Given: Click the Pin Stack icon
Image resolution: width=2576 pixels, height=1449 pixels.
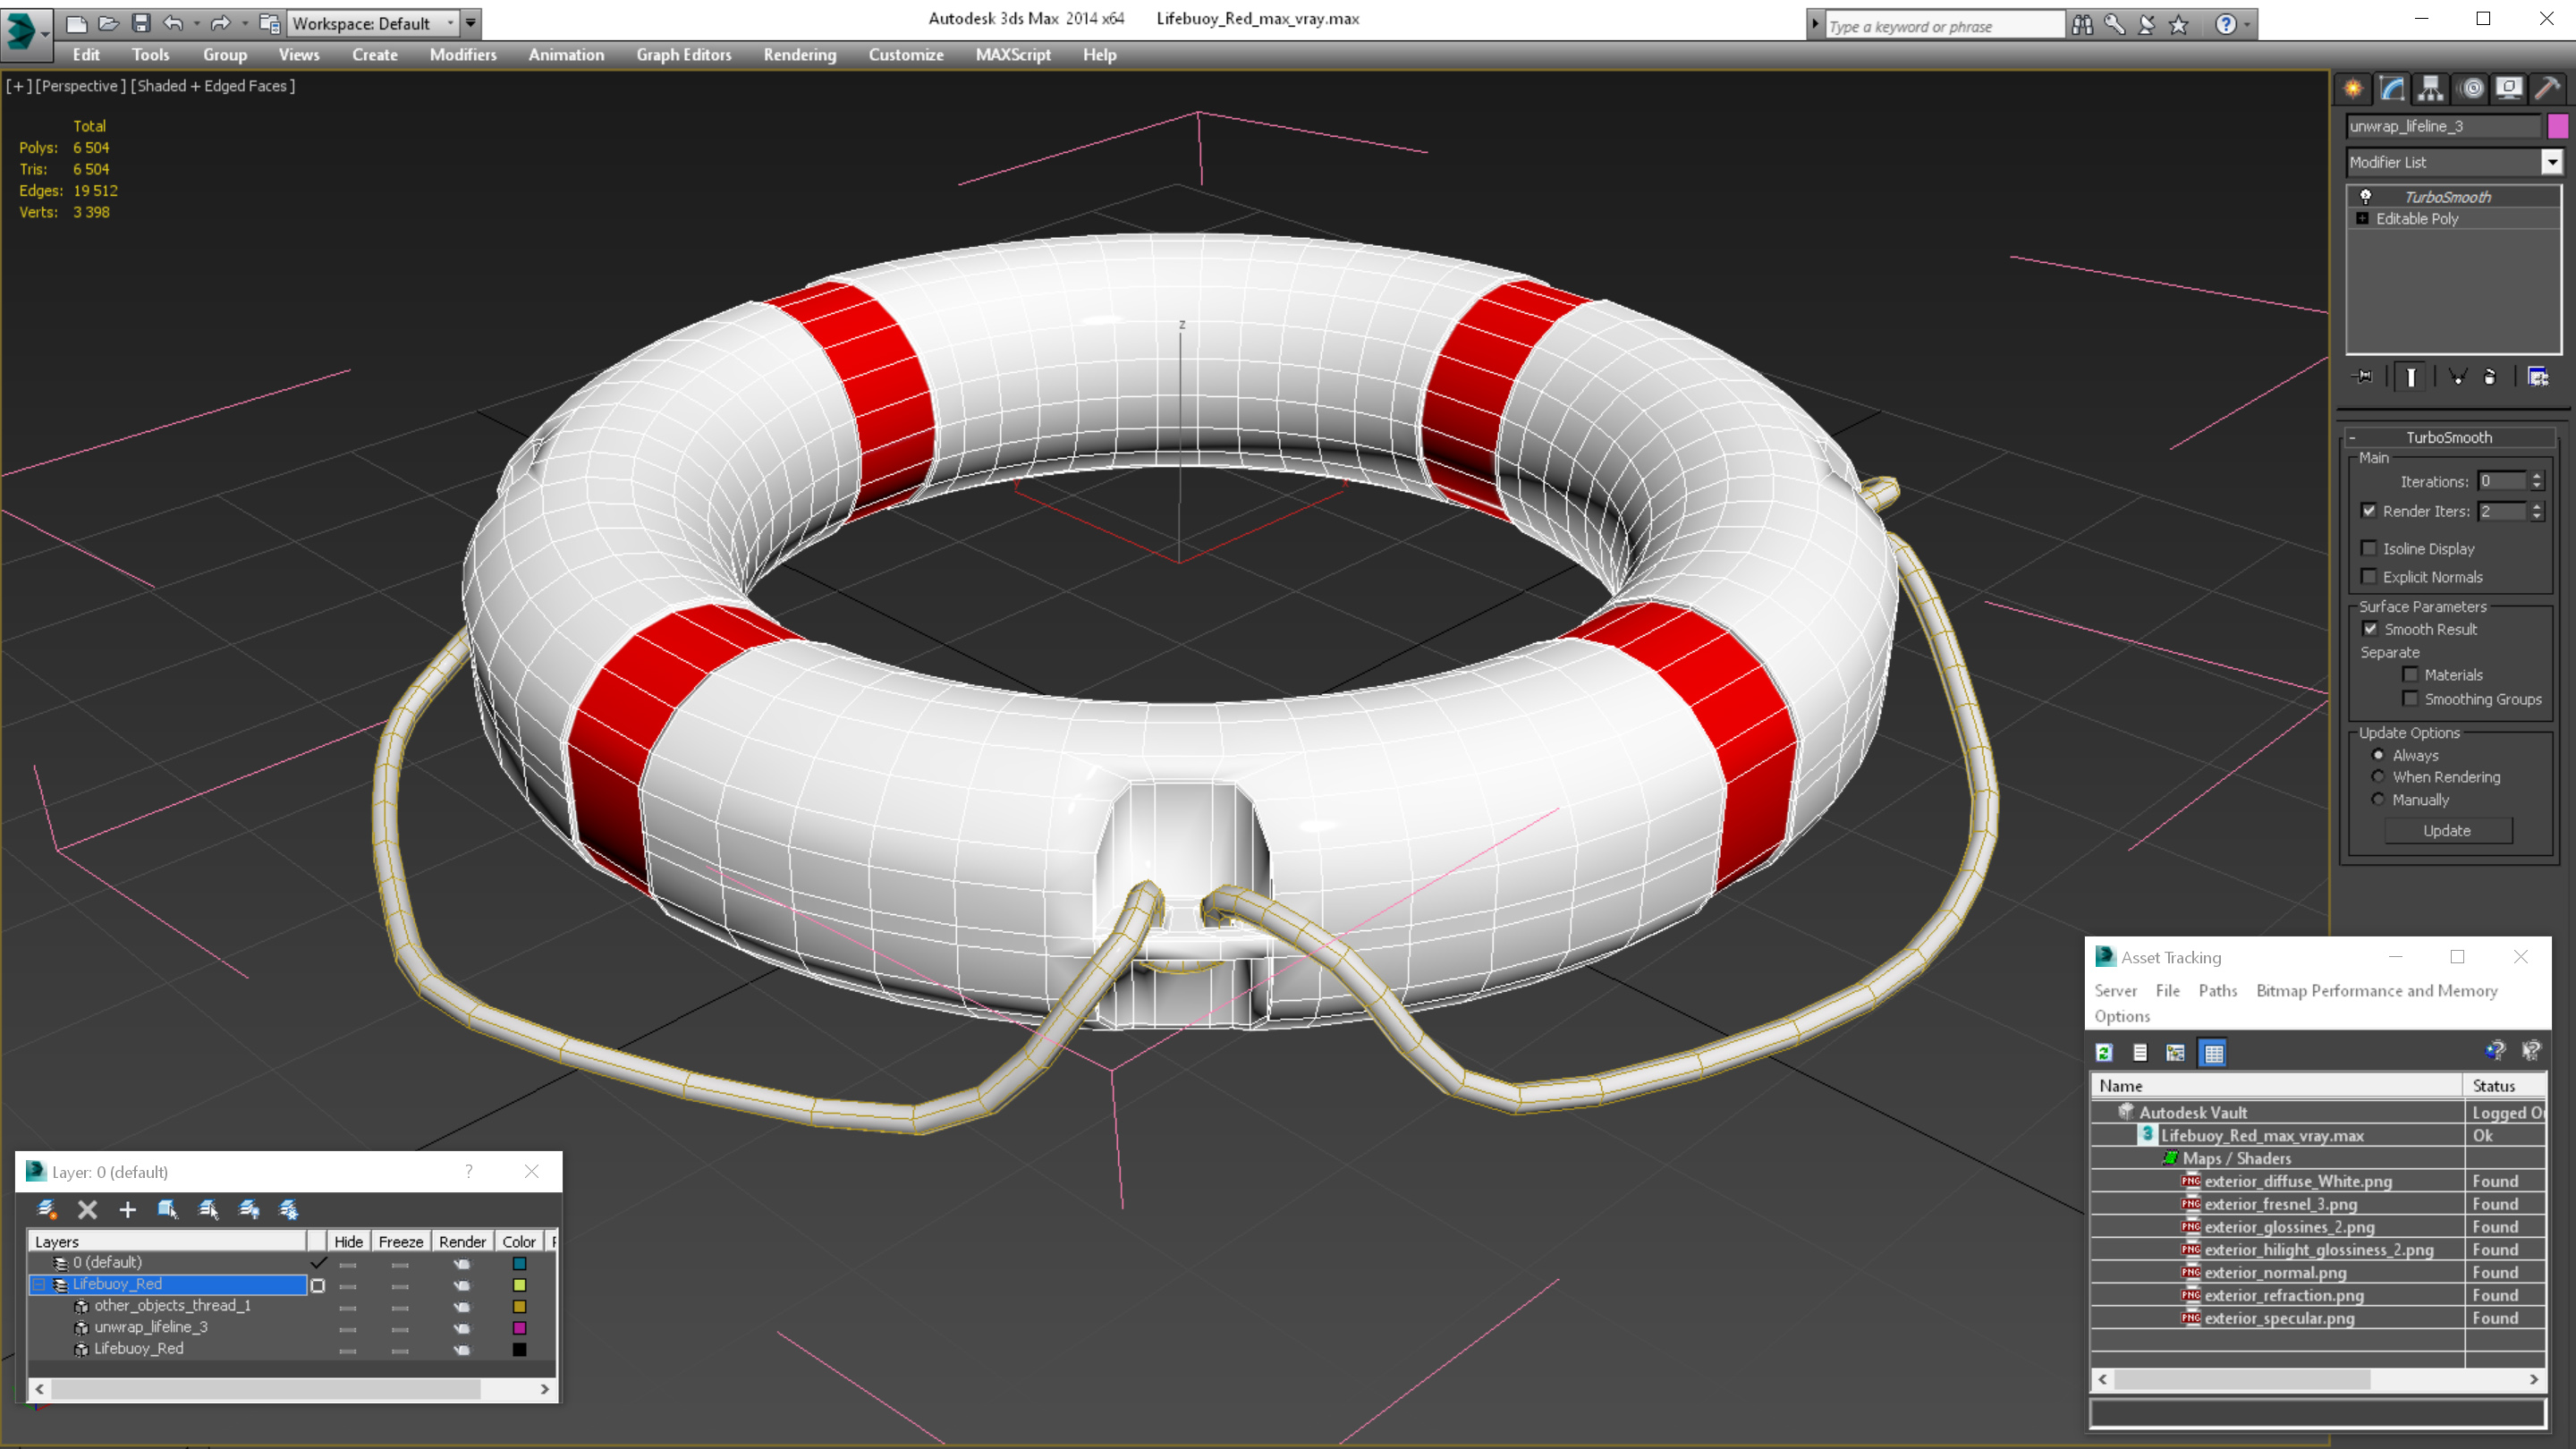Looking at the screenshot, I should [2364, 377].
